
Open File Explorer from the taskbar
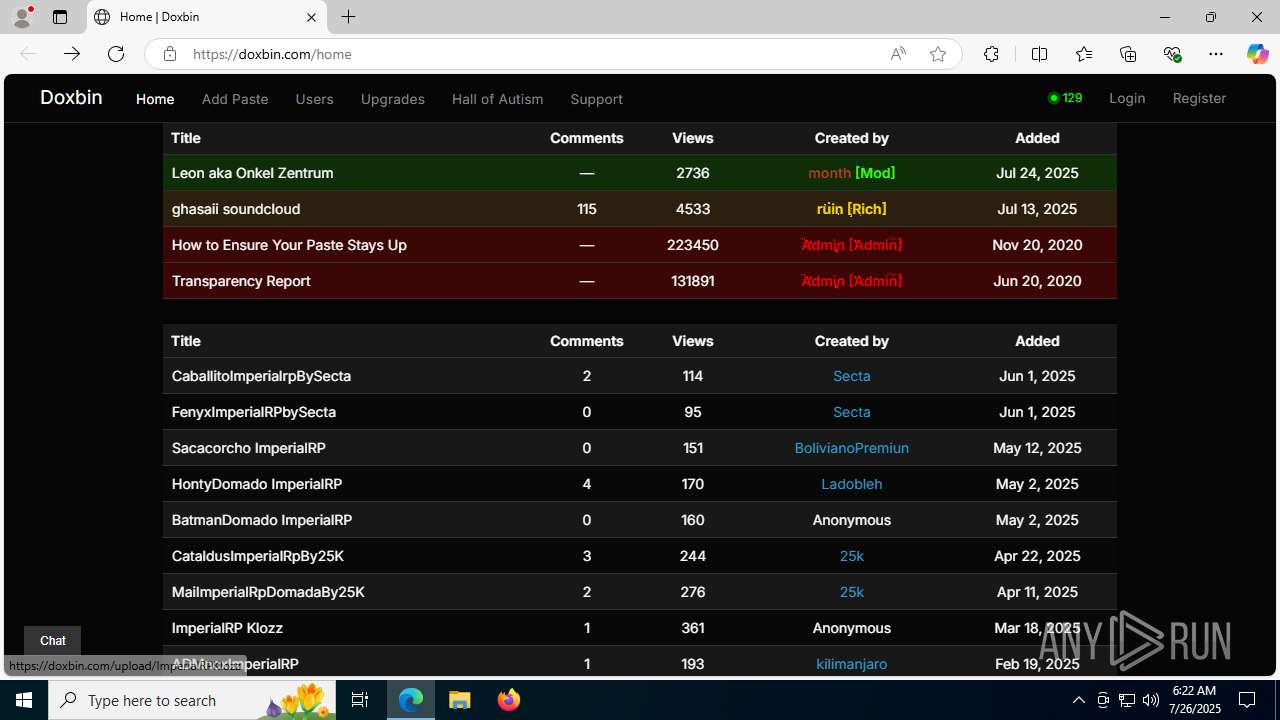(x=460, y=700)
